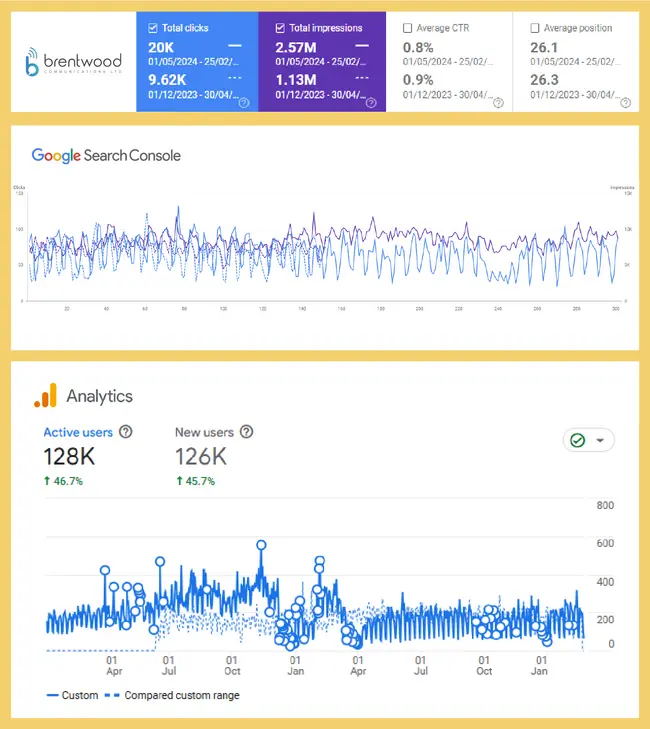
Task: Open help icon on Average CTR card
Action: tap(498, 103)
